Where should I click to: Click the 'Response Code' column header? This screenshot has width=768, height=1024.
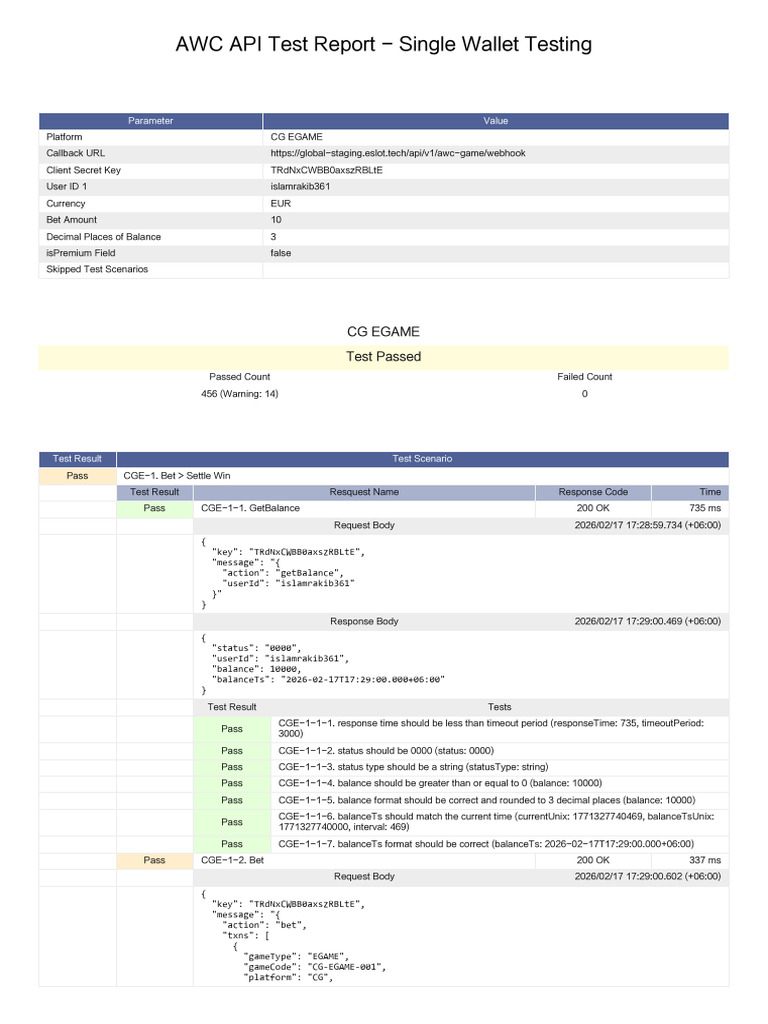[x=593, y=492]
